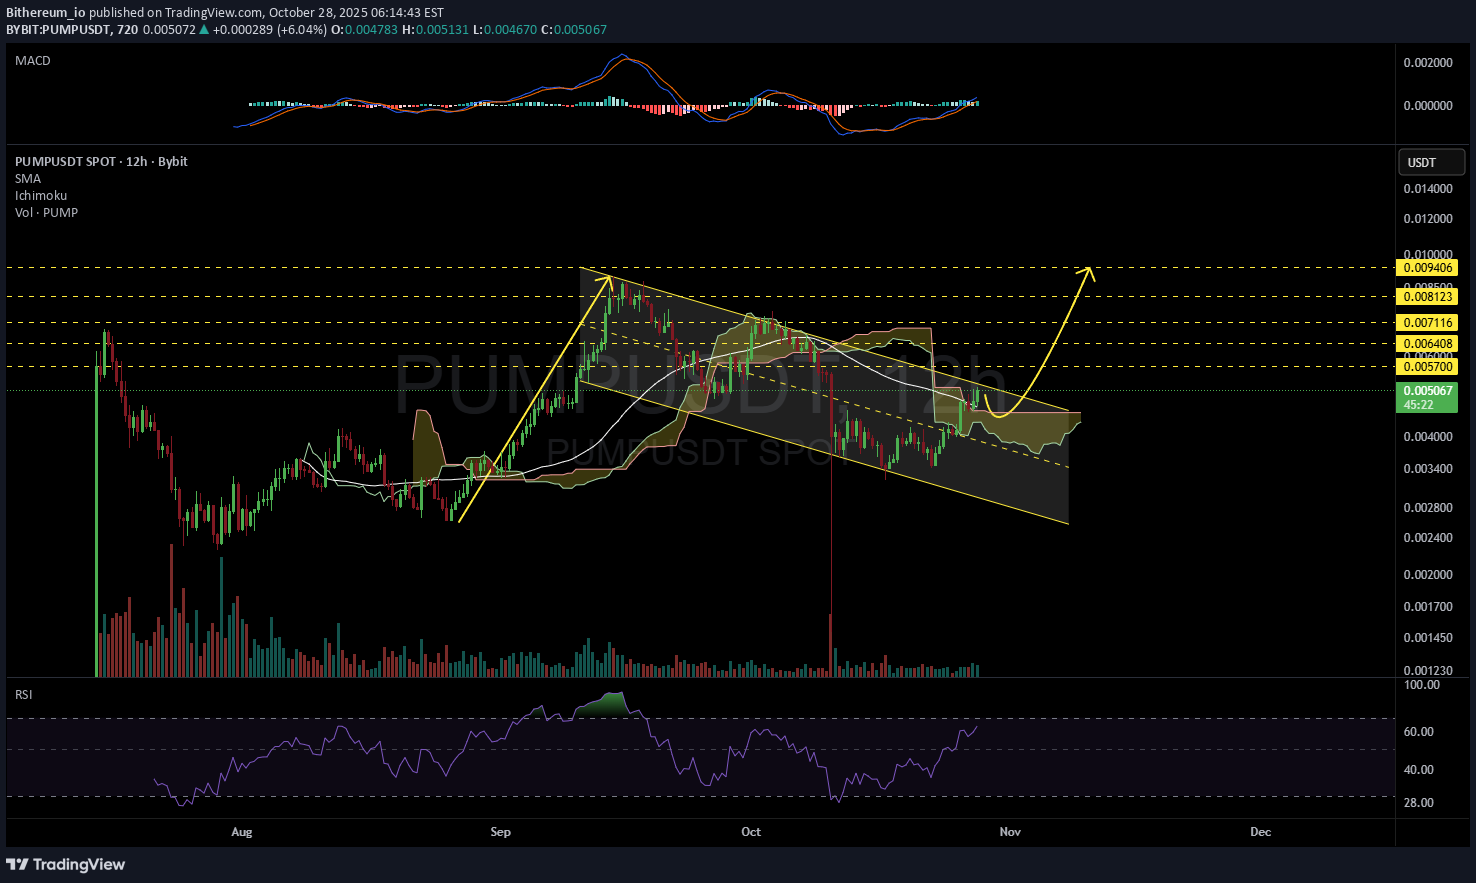Viewport: 1476px width, 883px height.
Task: Select the 0.008123 price level label
Action: tap(1427, 297)
